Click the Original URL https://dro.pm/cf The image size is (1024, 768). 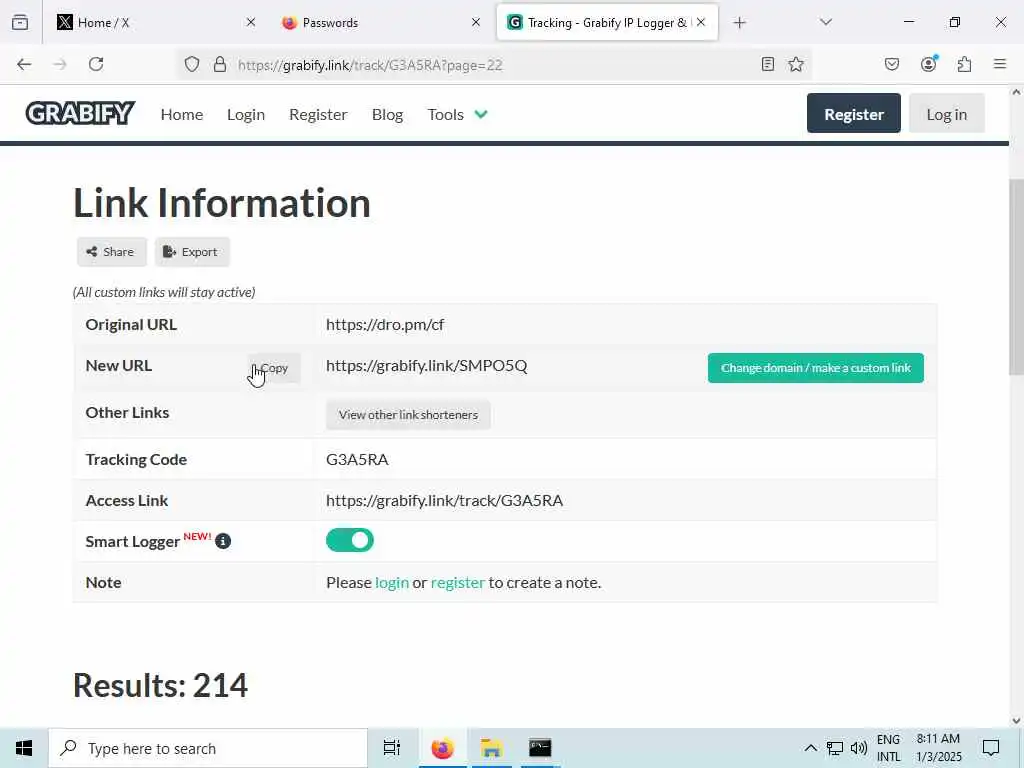click(385, 325)
